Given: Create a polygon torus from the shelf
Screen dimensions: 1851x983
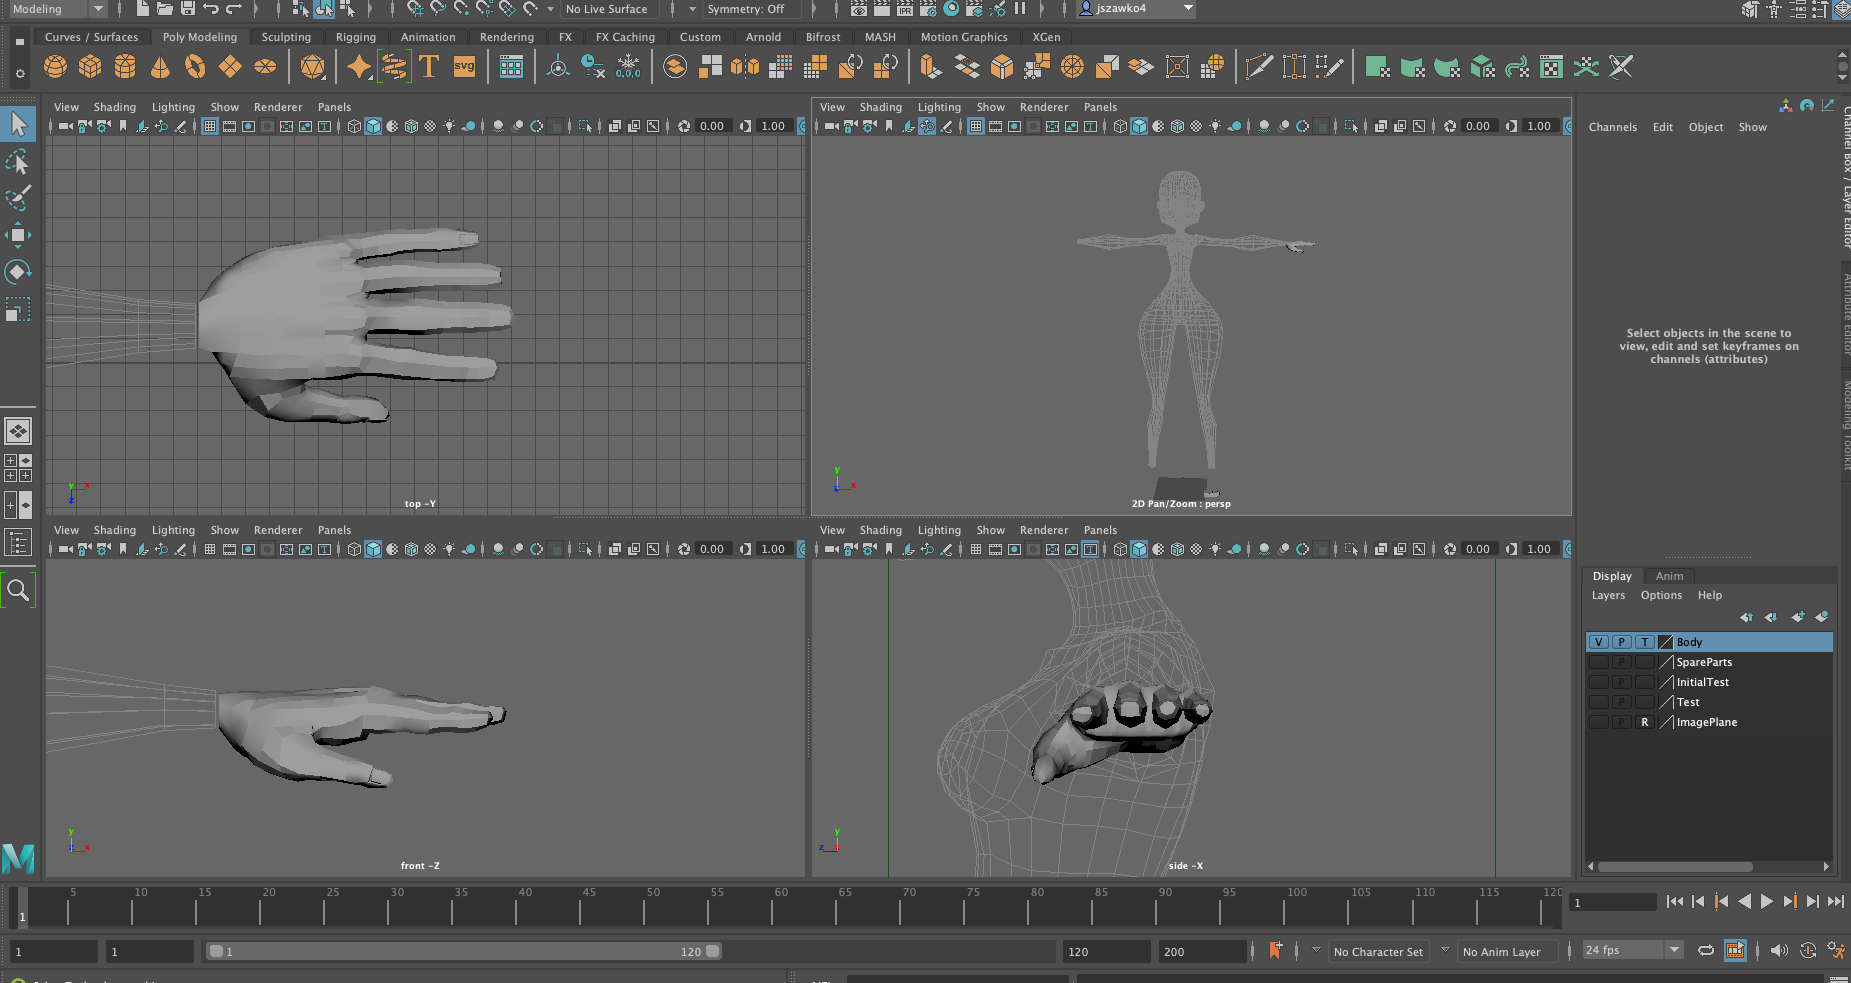Looking at the screenshot, I should 195,67.
